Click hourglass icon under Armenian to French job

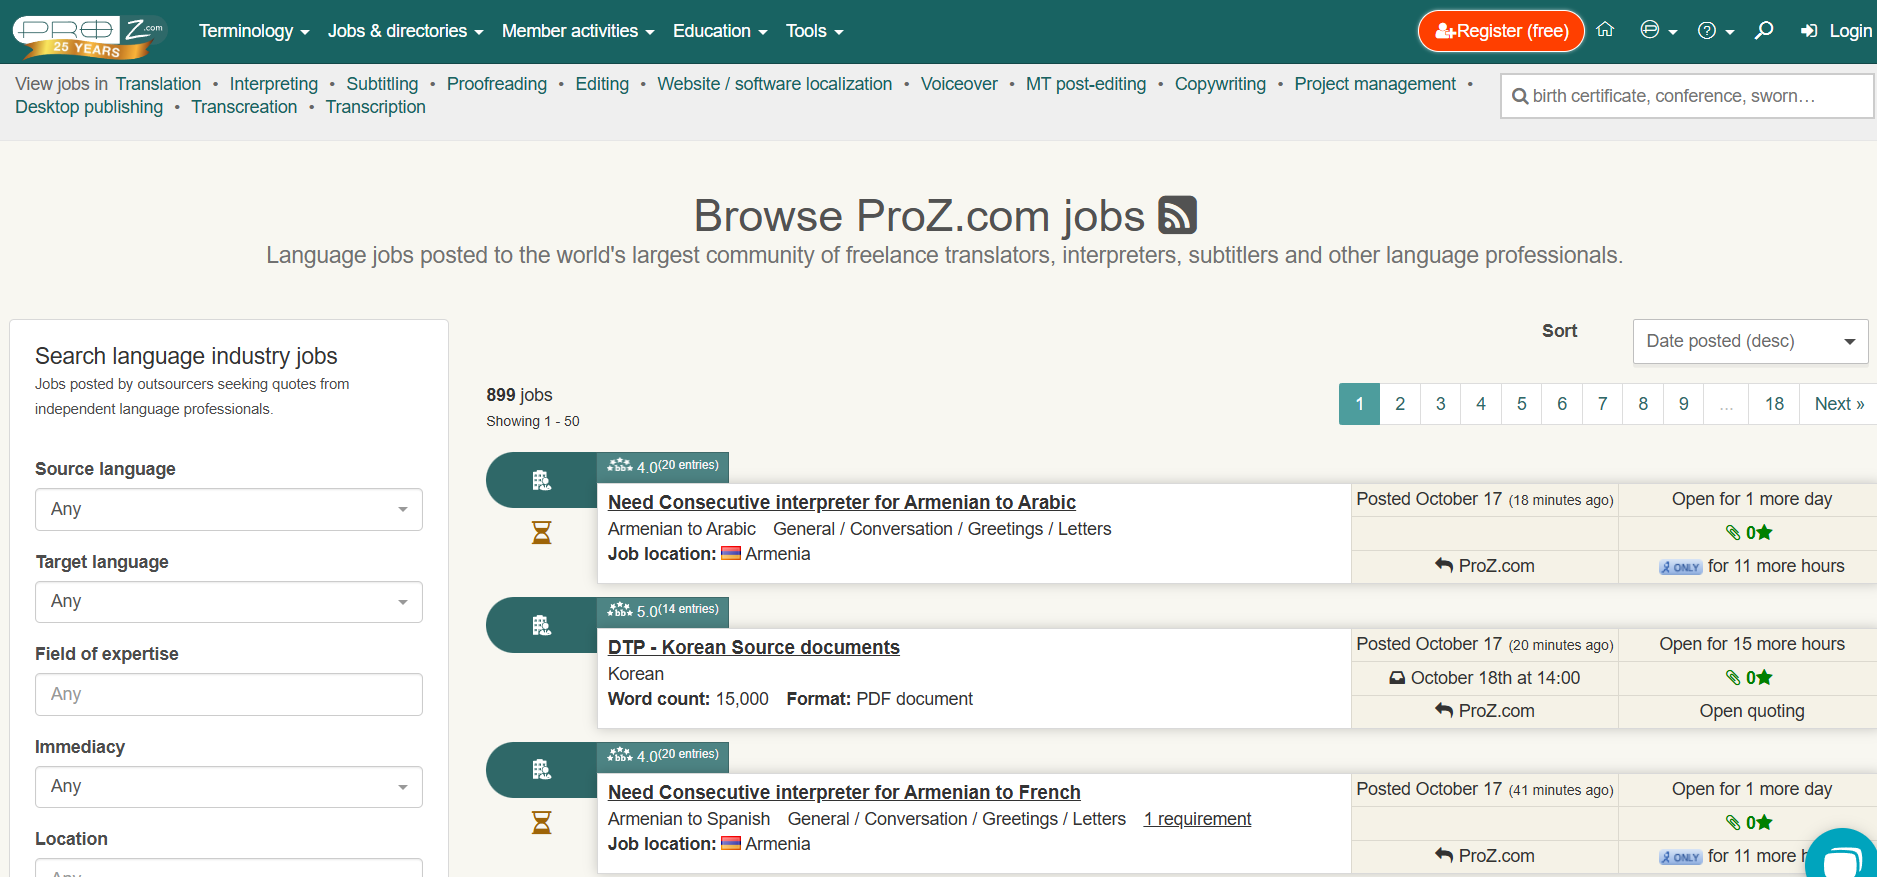click(541, 822)
